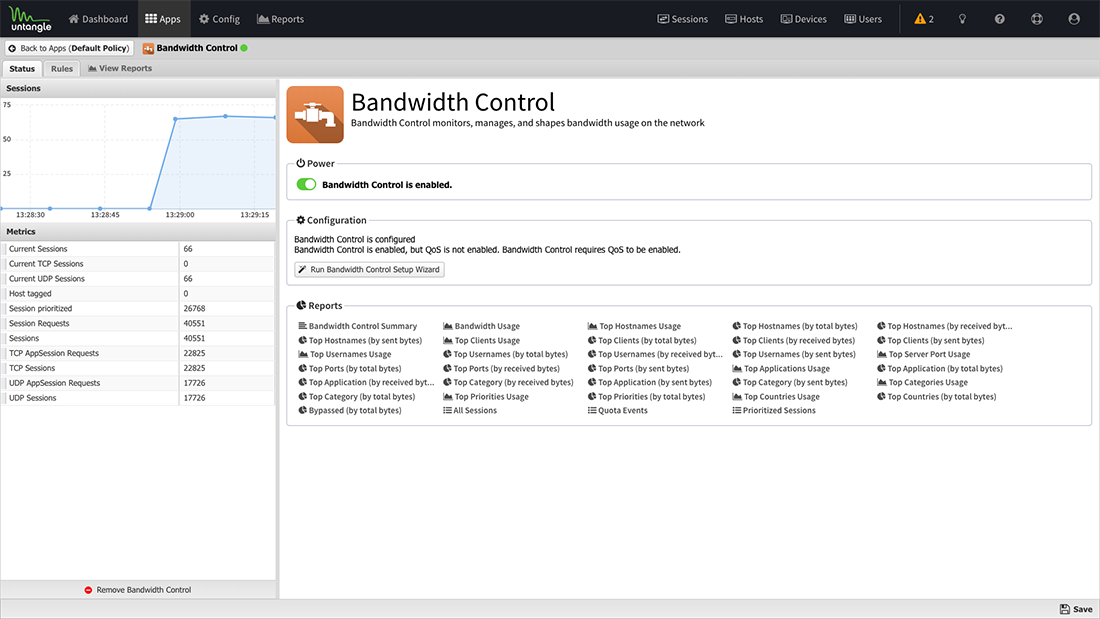Image resolution: width=1100 pixels, height=619 pixels.
Task: Select the Session prioritized metric row
Action: [x=138, y=309]
